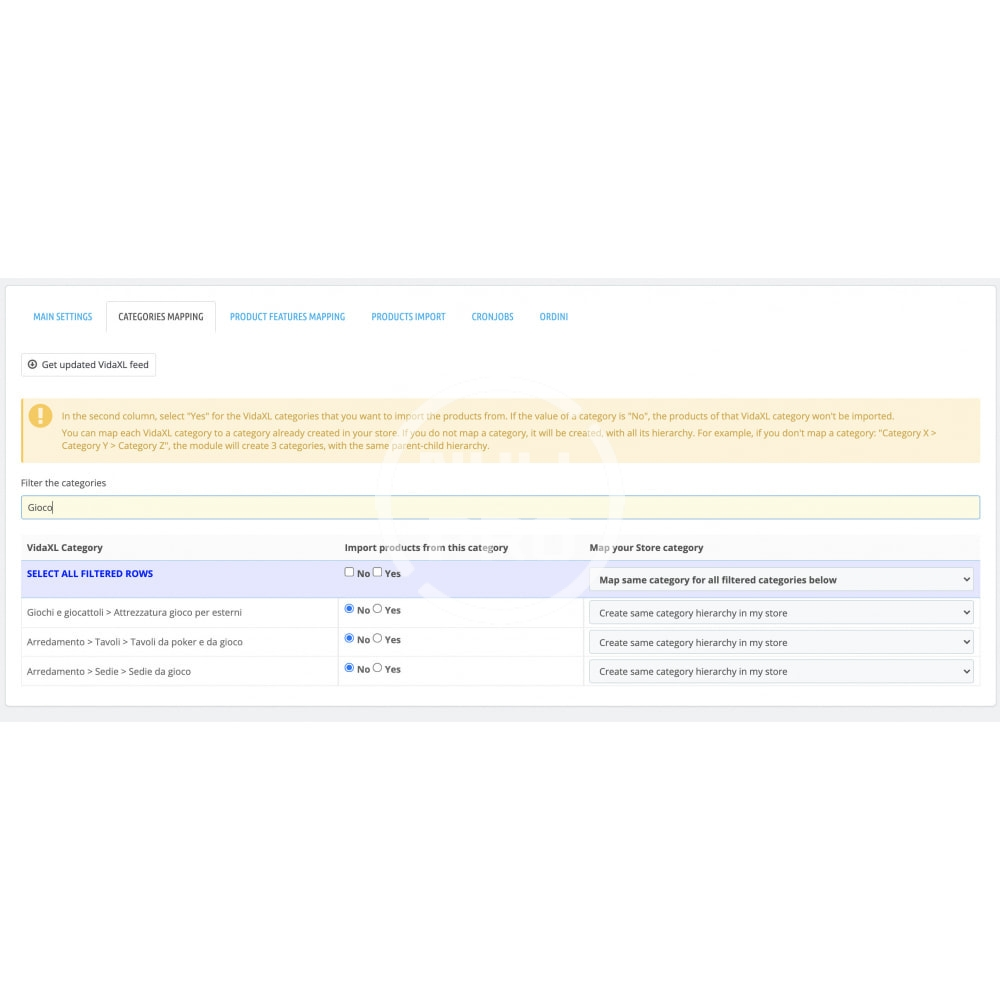
Task: Open the Ordini tab
Action: [553, 317]
